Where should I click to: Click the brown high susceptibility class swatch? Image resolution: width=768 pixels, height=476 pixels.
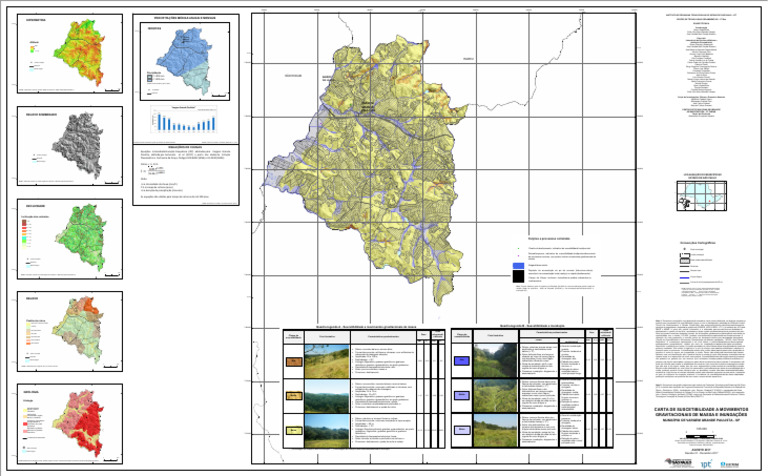click(x=294, y=362)
